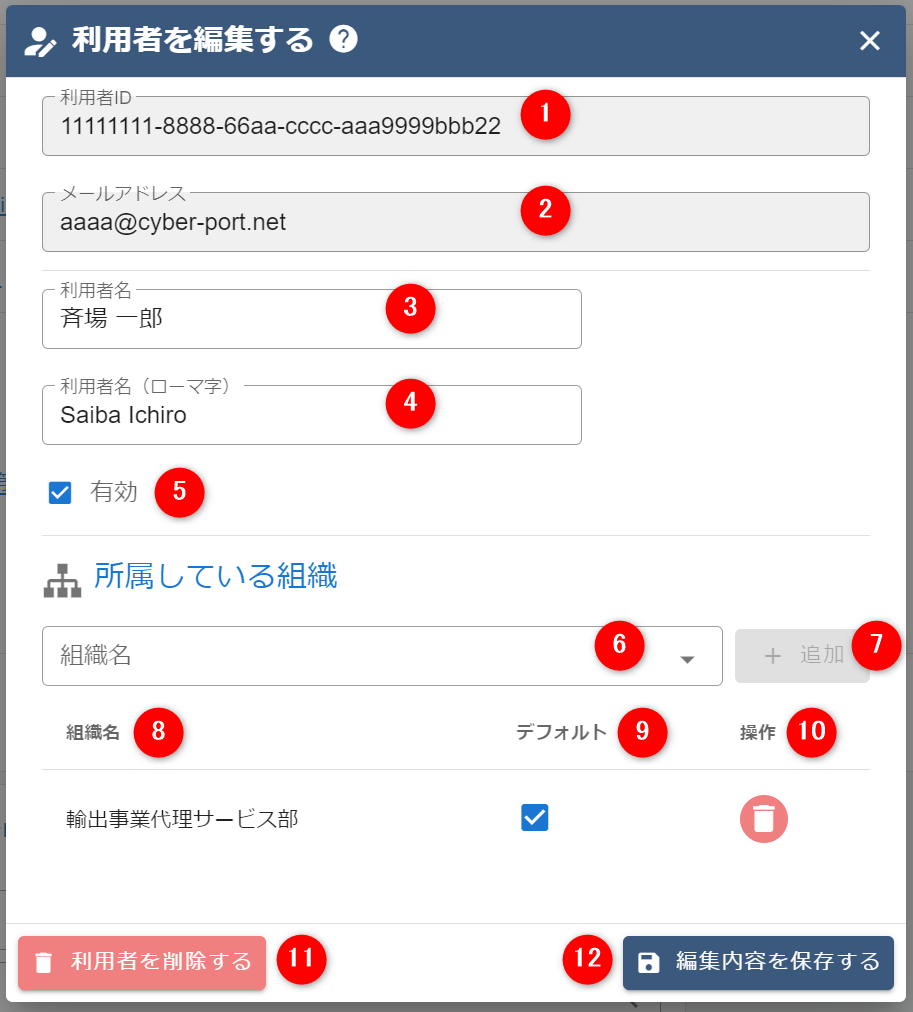The height and width of the screenshot is (1012, 913).
Task: Close the 利用者を編集する dialog
Action: (x=870, y=40)
